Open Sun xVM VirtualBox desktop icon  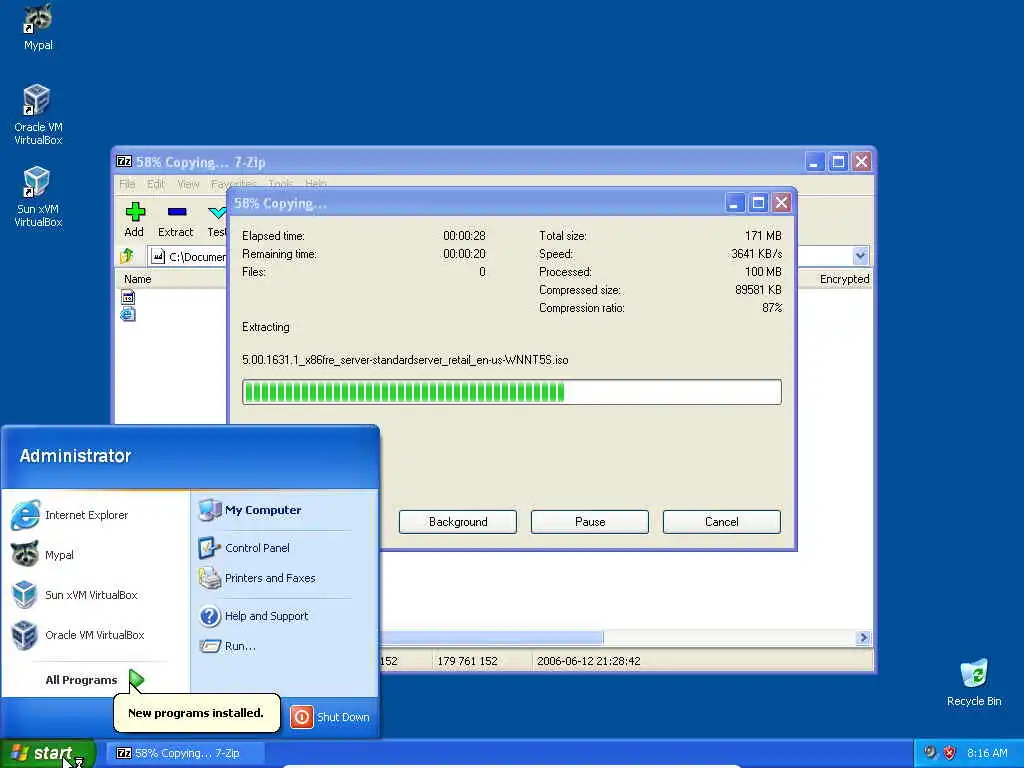38,196
